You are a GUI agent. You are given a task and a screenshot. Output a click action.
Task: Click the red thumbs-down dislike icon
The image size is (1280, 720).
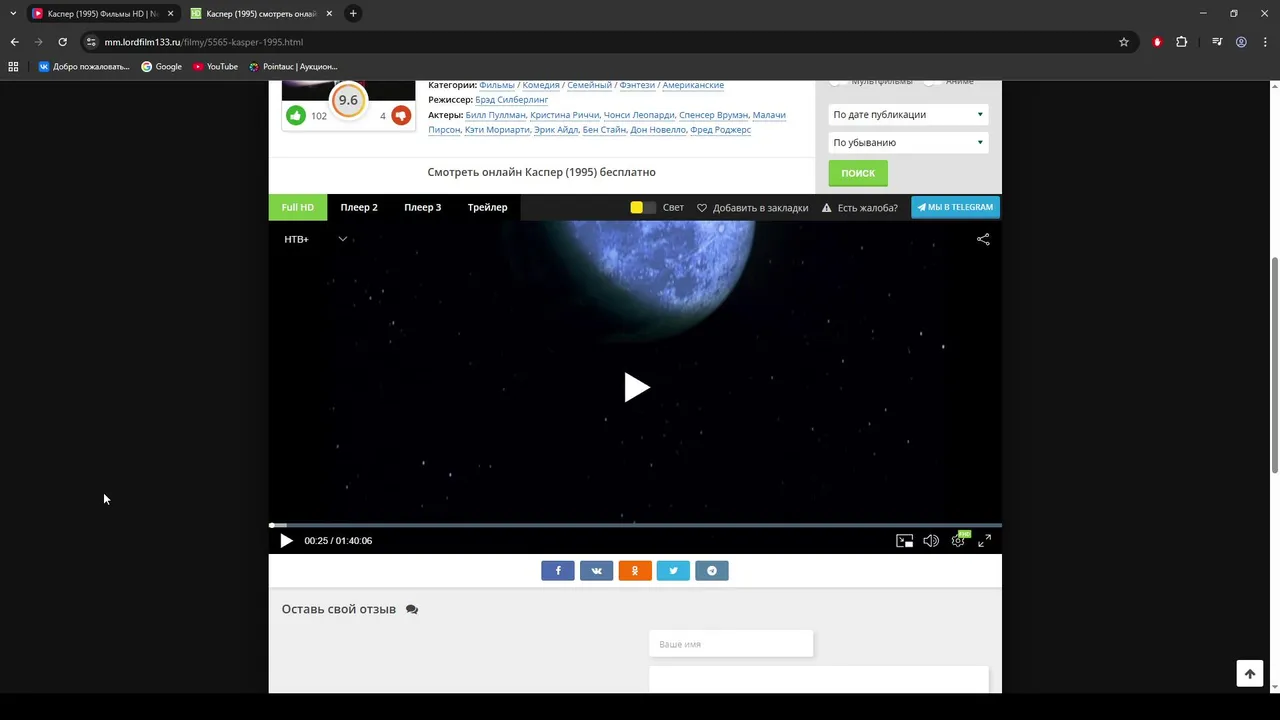point(401,115)
